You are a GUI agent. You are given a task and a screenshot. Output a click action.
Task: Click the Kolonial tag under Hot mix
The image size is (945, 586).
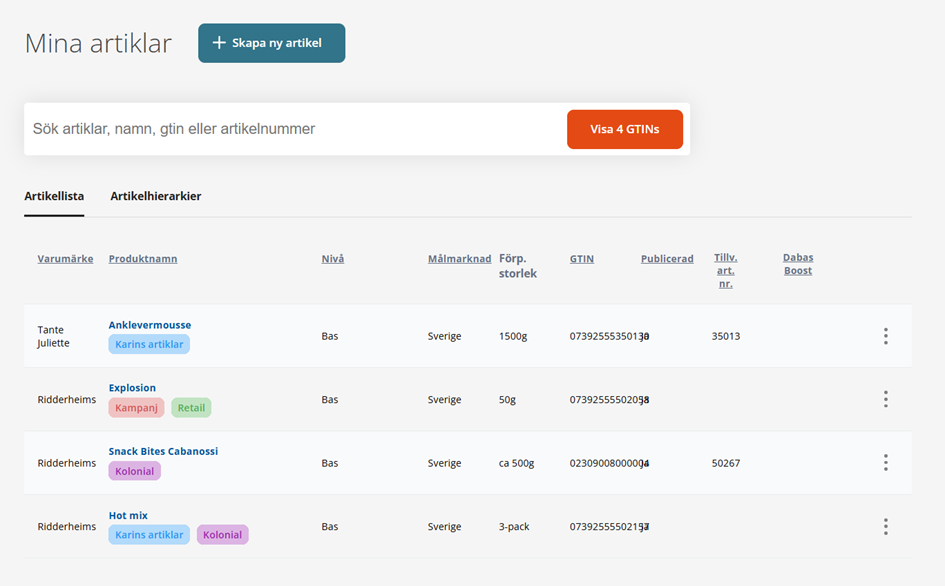point(222,535)
